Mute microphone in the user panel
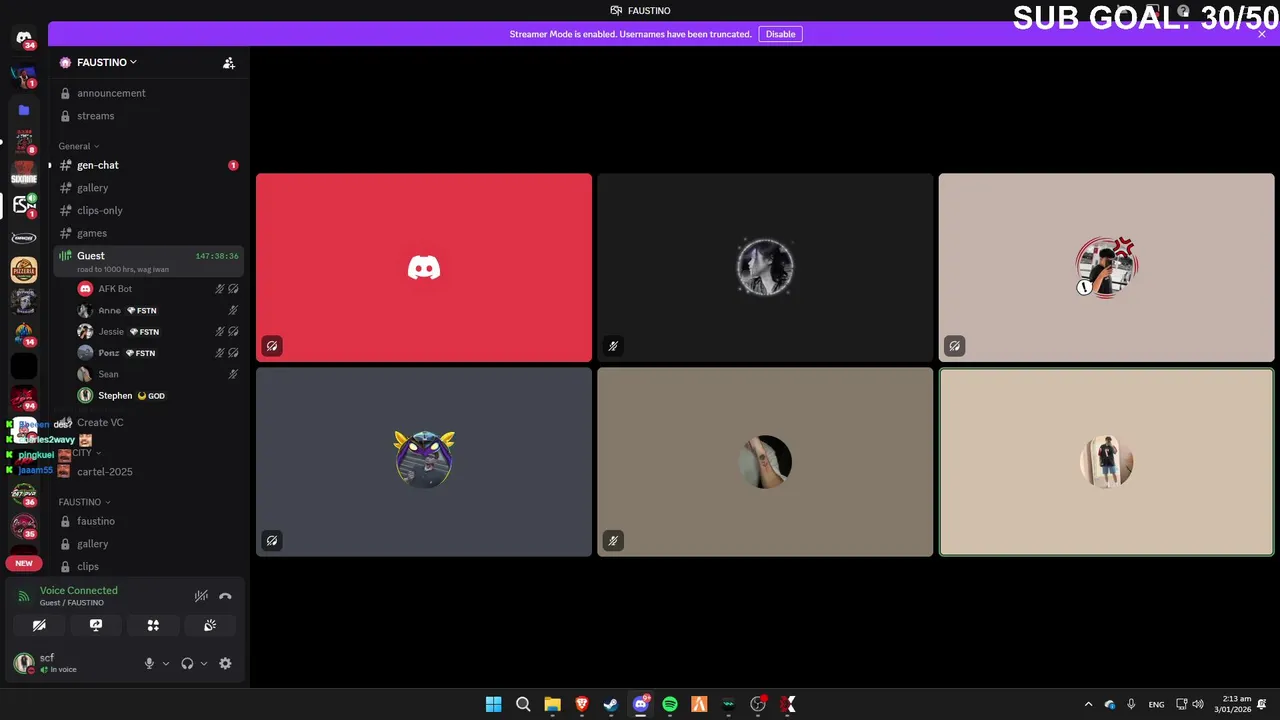 tap(149, 663)
